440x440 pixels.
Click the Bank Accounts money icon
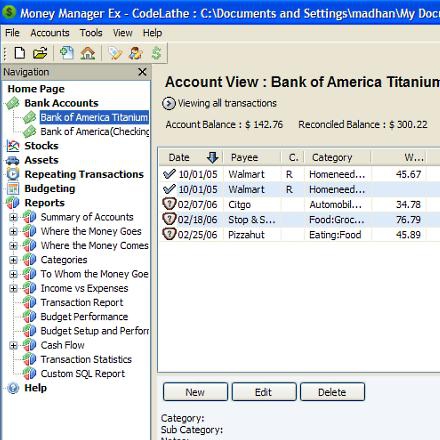point(13,103)
